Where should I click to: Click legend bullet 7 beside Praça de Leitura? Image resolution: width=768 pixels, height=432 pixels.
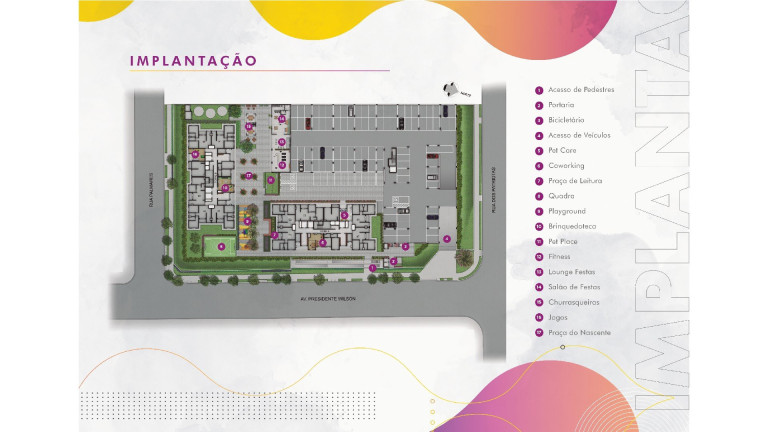[x=539, y=181]
